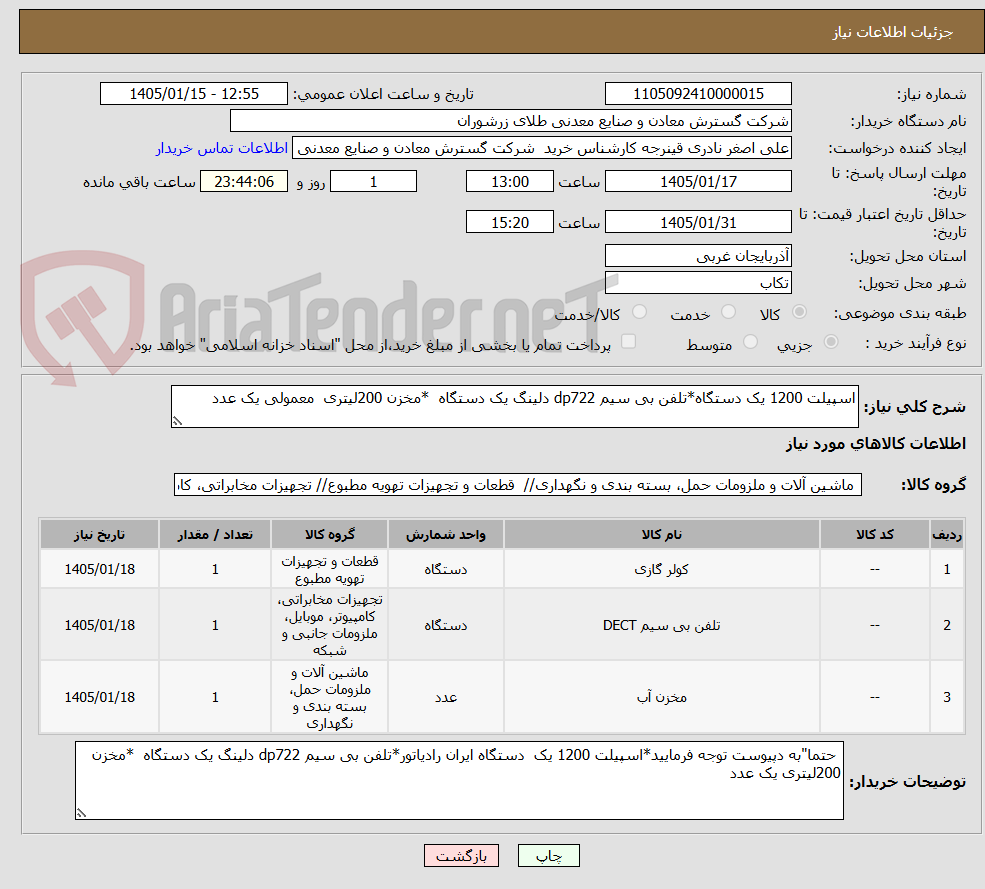Click the کولر گازی item name cell
985x889 pixels.
pyautogui.click(x=661, y=569)
